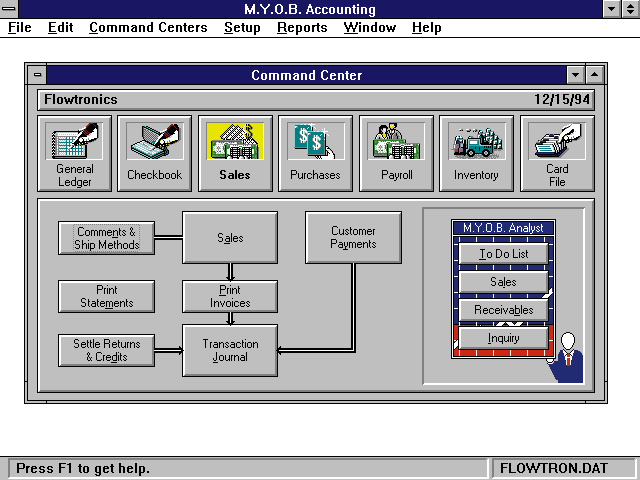The height and width of the screenshot is (480, 640).
Task: Switch to the Payroll command center
Action: click(x=396, y=153)
